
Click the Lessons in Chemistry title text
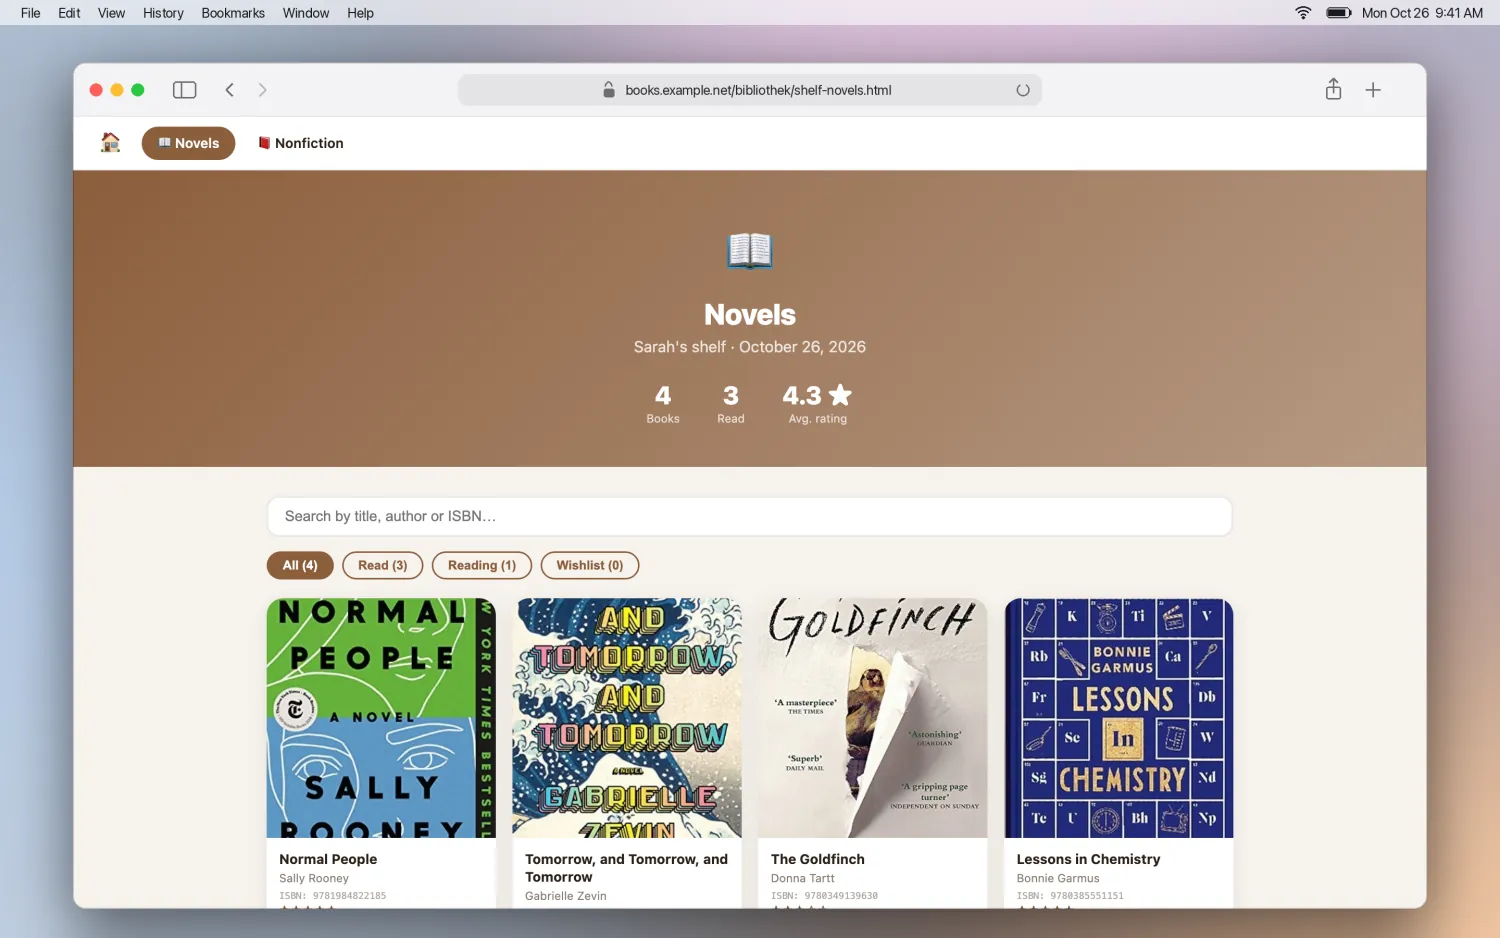(x=1088, y=859)
